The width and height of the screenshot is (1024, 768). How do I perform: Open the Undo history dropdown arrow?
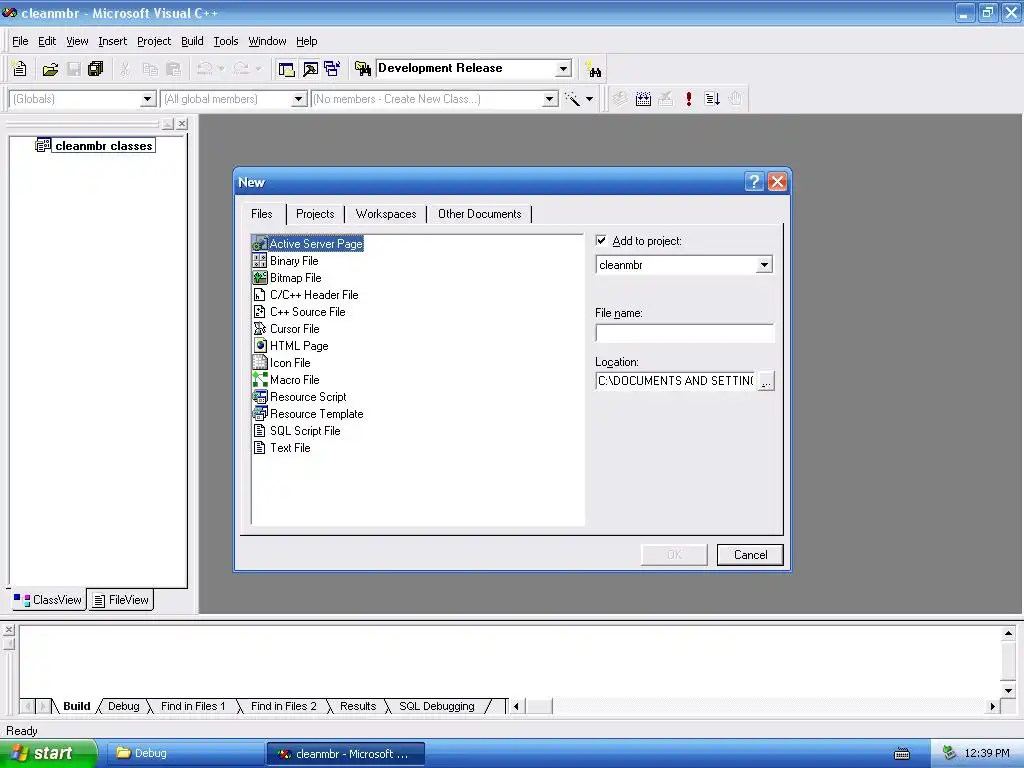221,69
